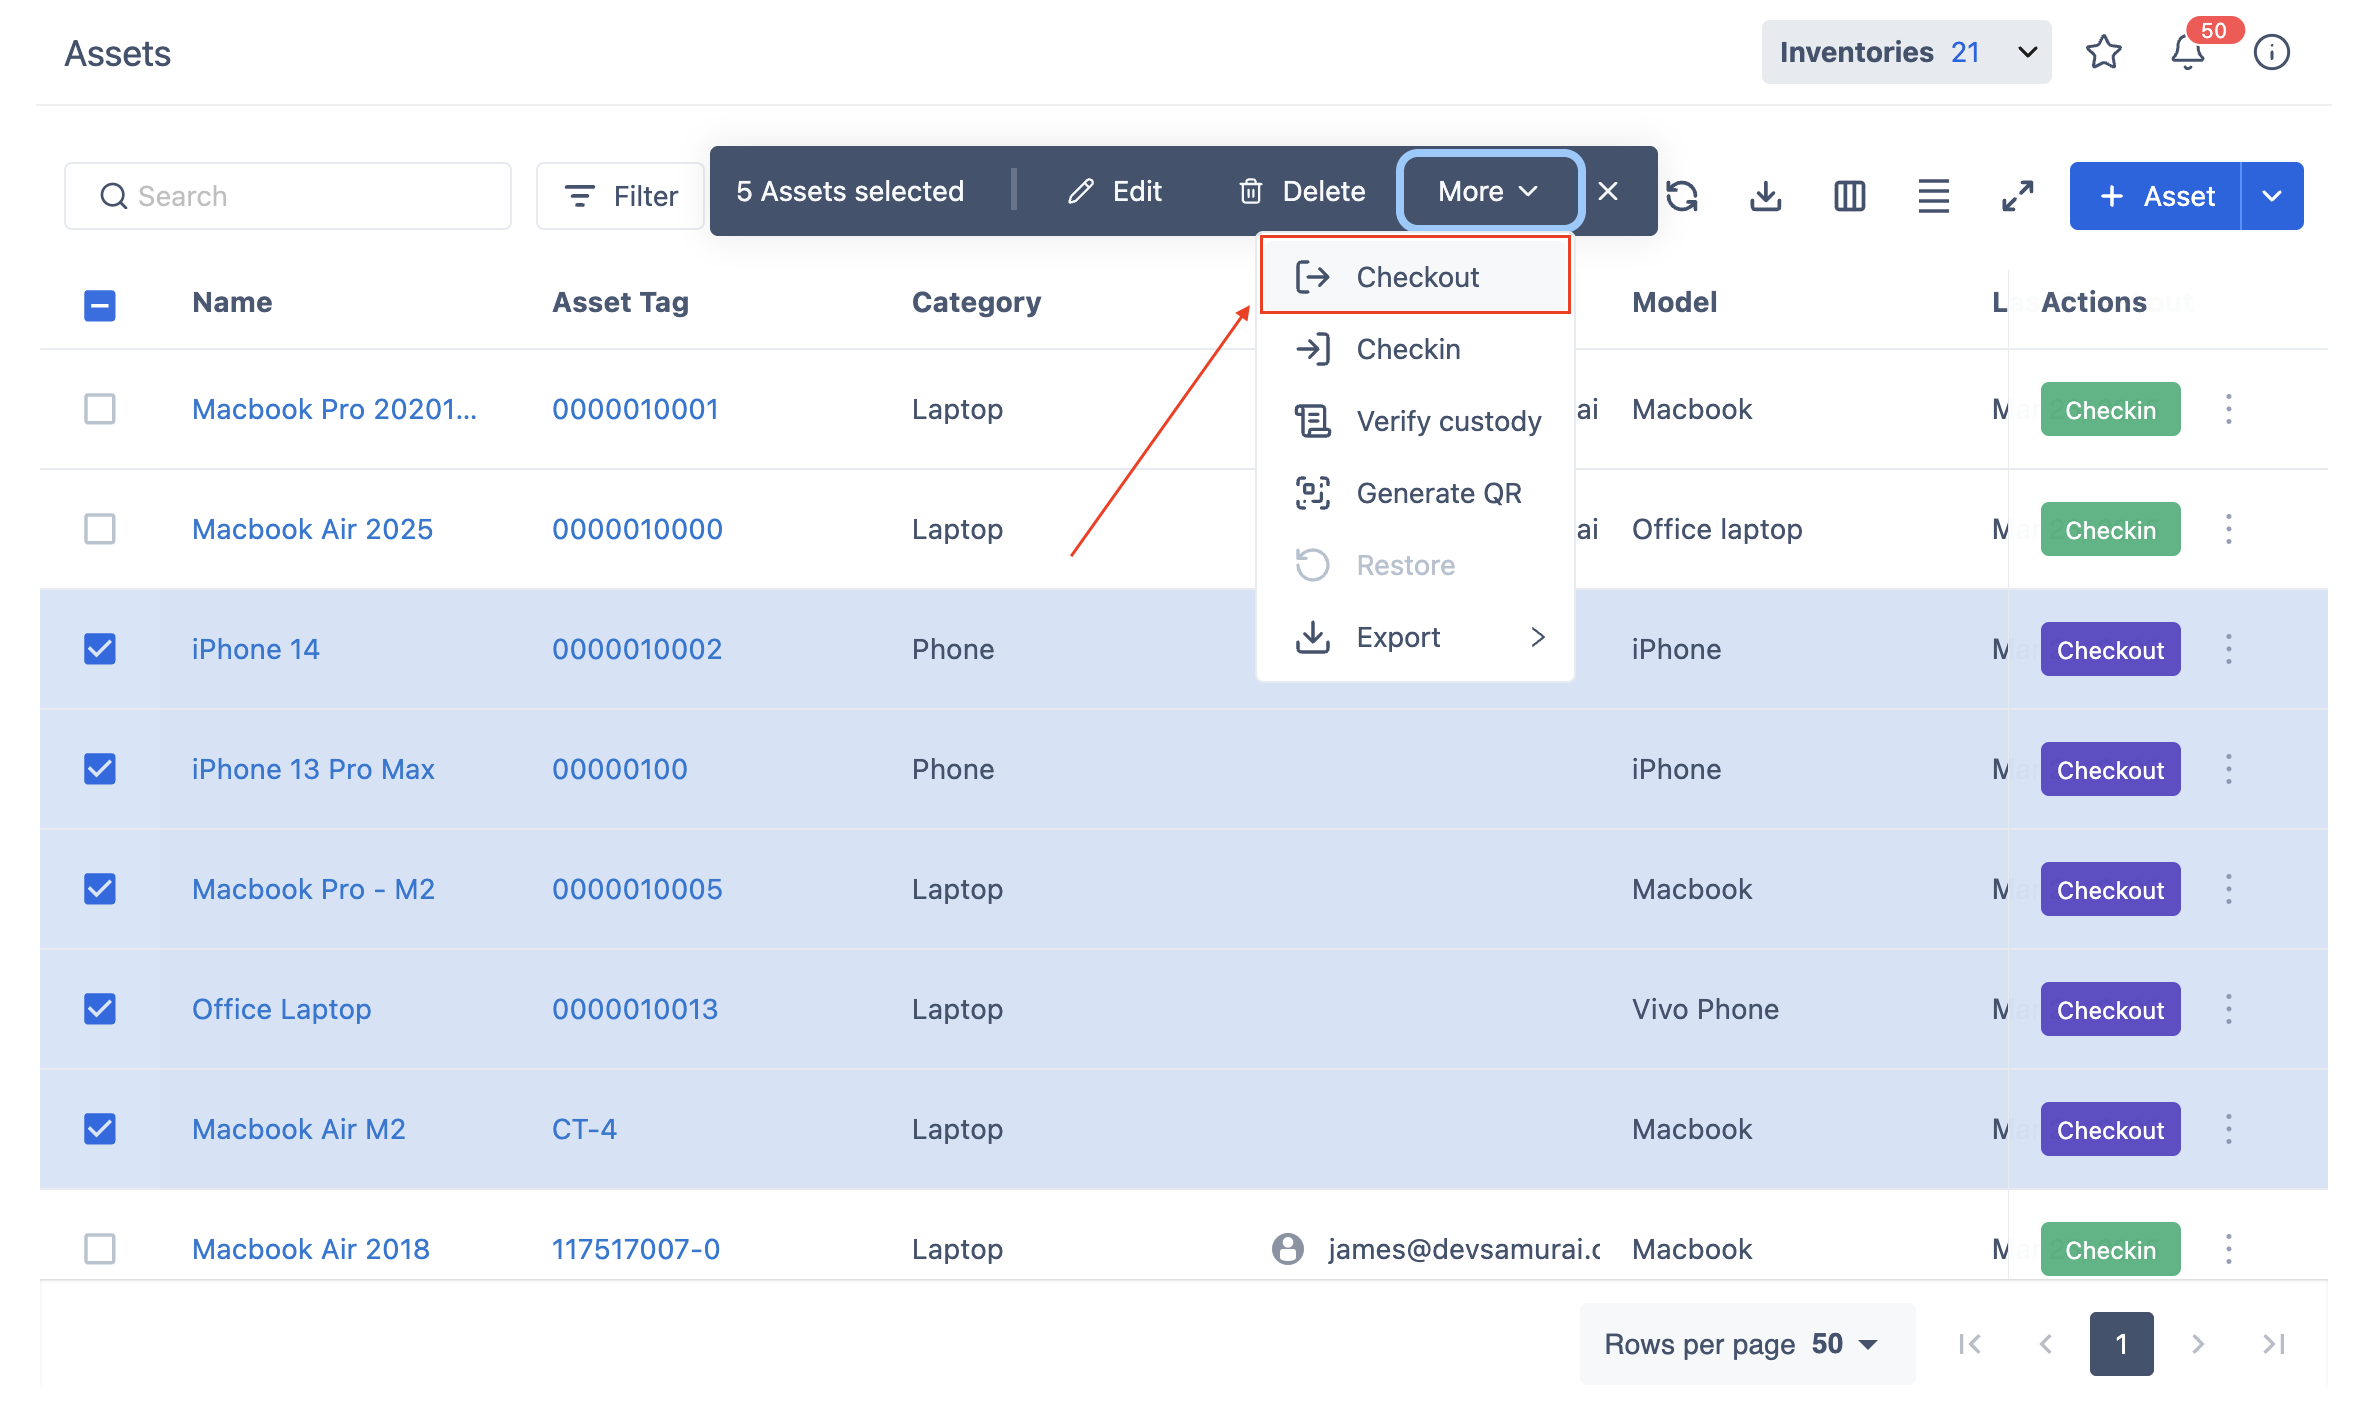Click Checkout button for Office Laptop
The height and width of the screenshot is (1422, 2354).
2110,1010
